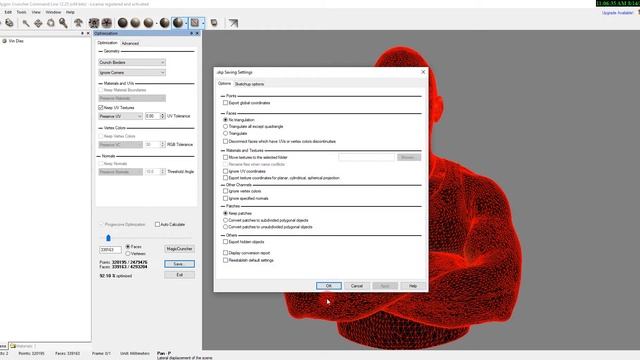
Task: Click highlighted sphere icon beside wireframe icon
Action: tap(178, 23)
